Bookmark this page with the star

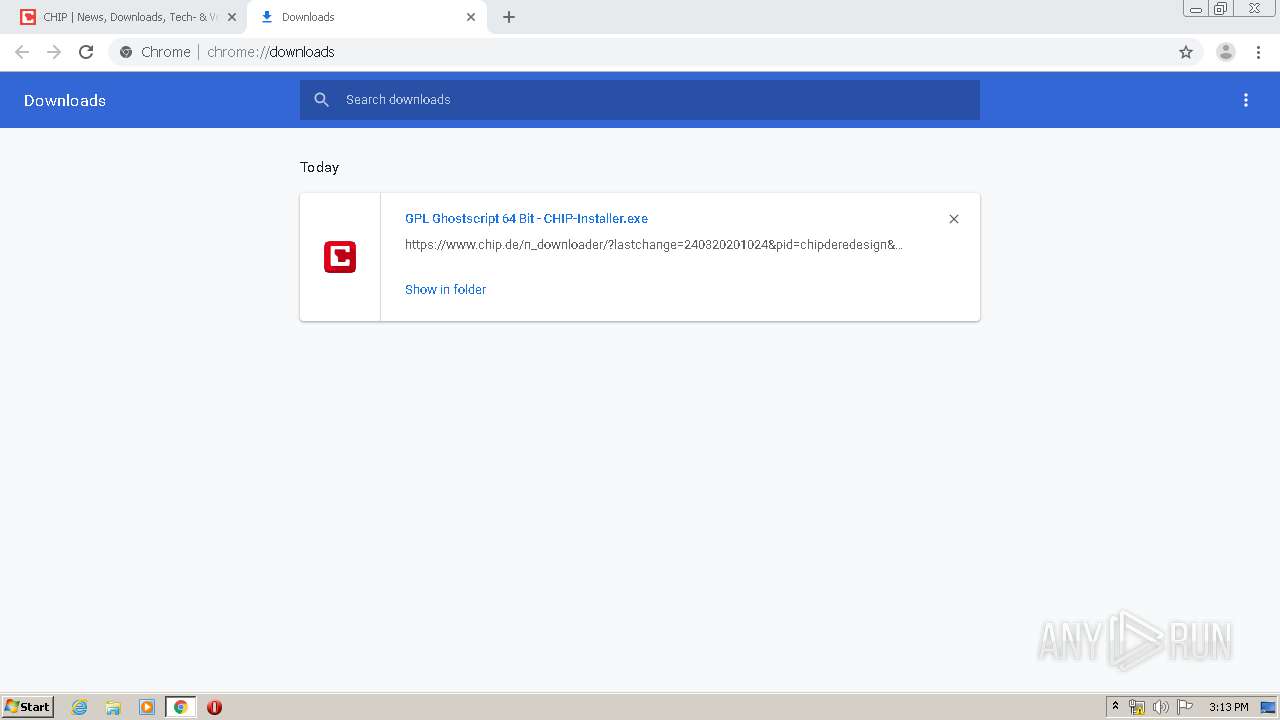coord(1186,52)
